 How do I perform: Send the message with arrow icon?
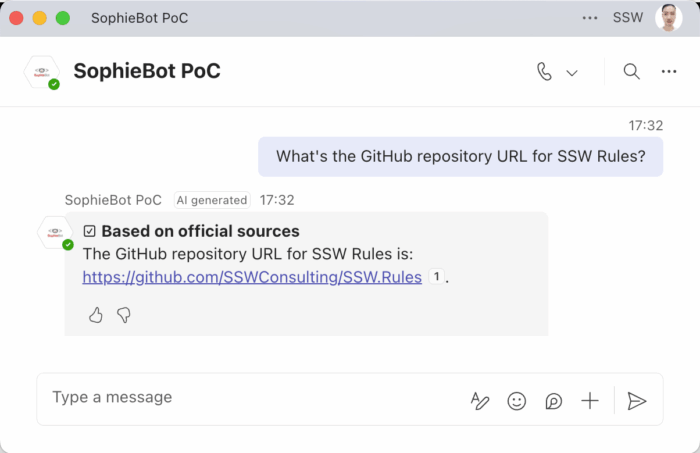tap(637, 401)
